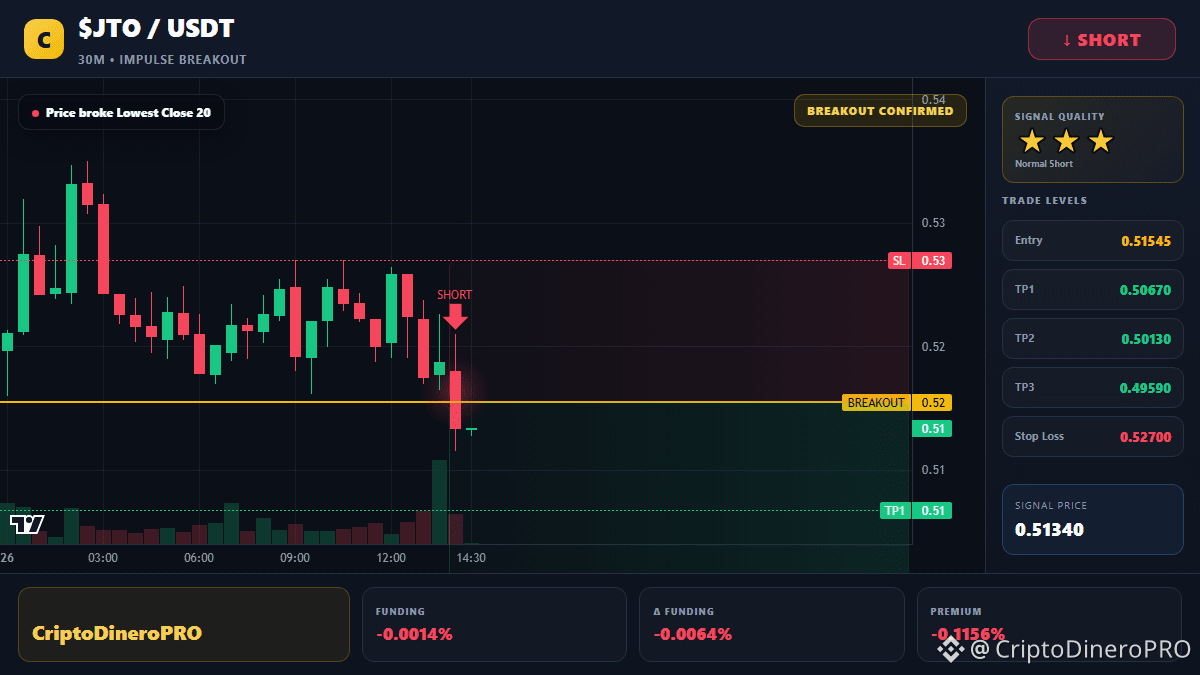Click the 12:00 time axis label

[391, 558]
